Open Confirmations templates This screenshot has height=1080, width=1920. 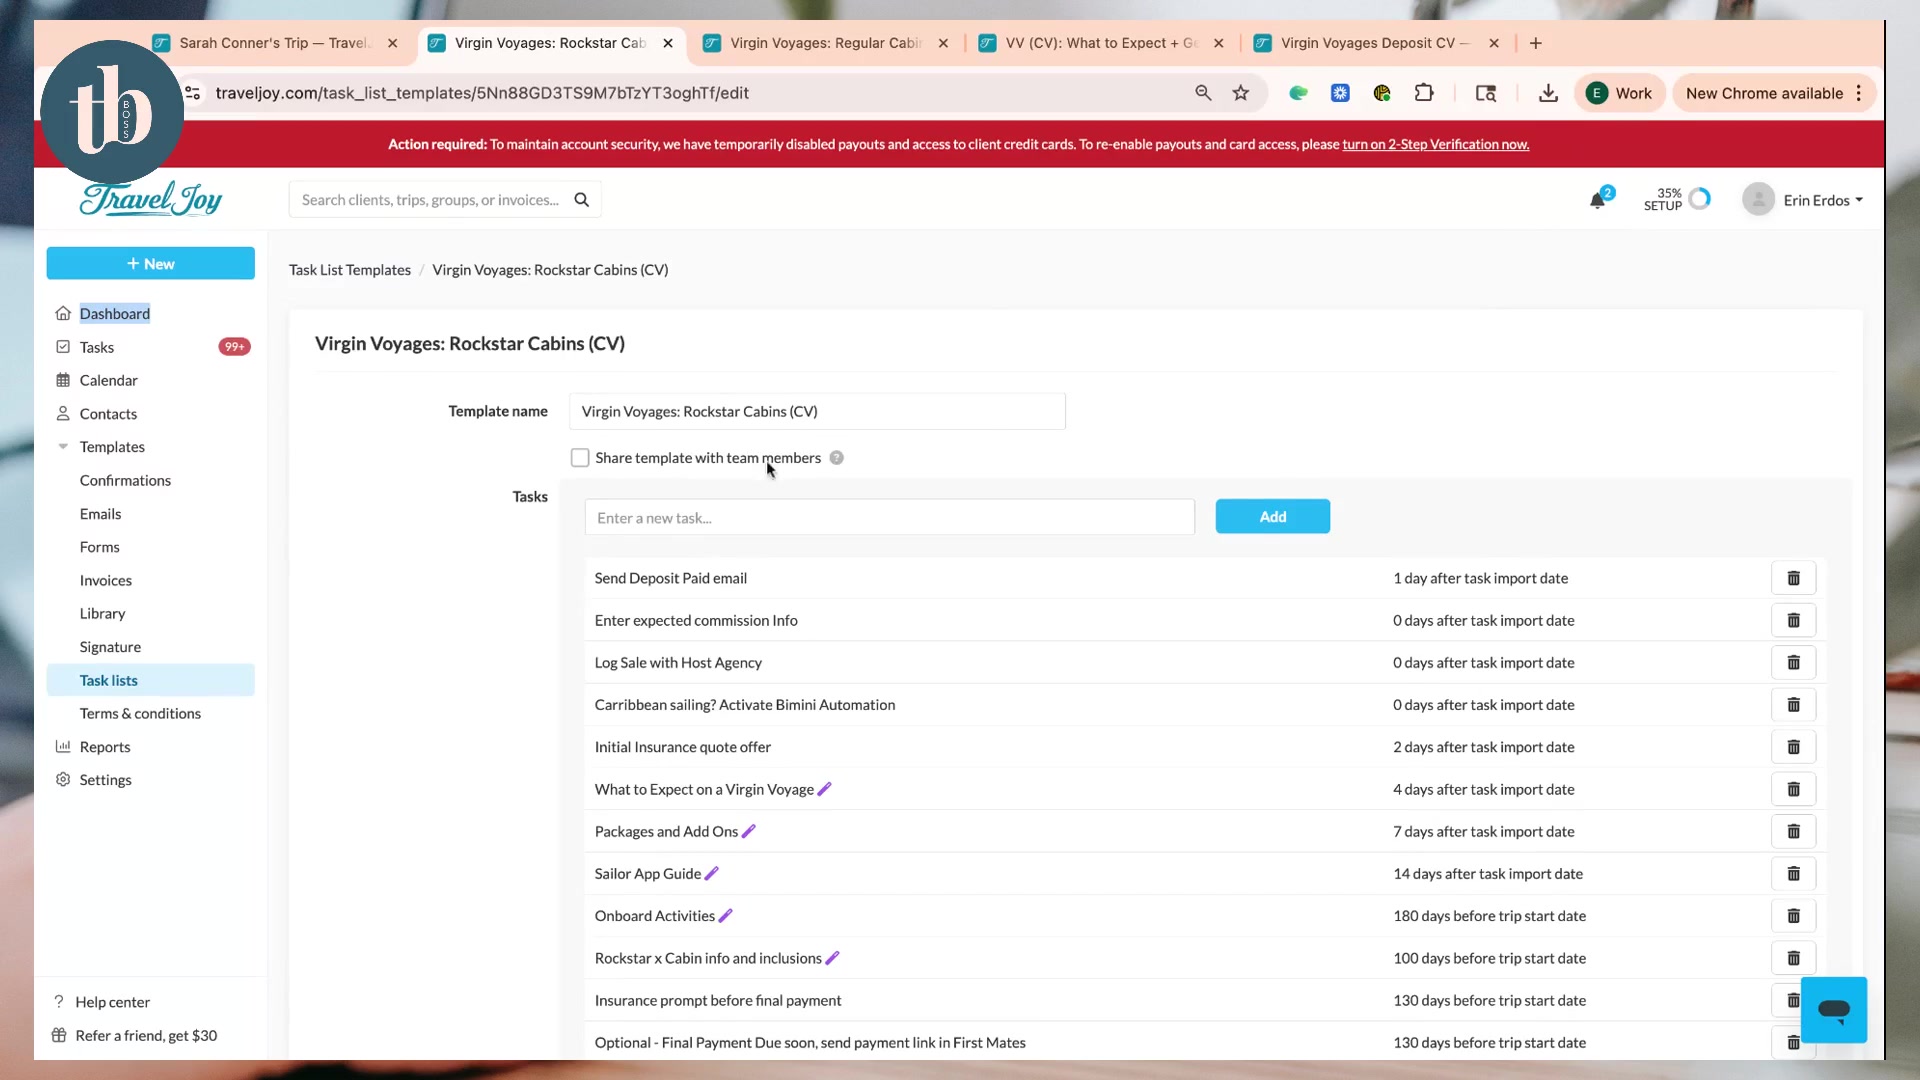[125, 480]
